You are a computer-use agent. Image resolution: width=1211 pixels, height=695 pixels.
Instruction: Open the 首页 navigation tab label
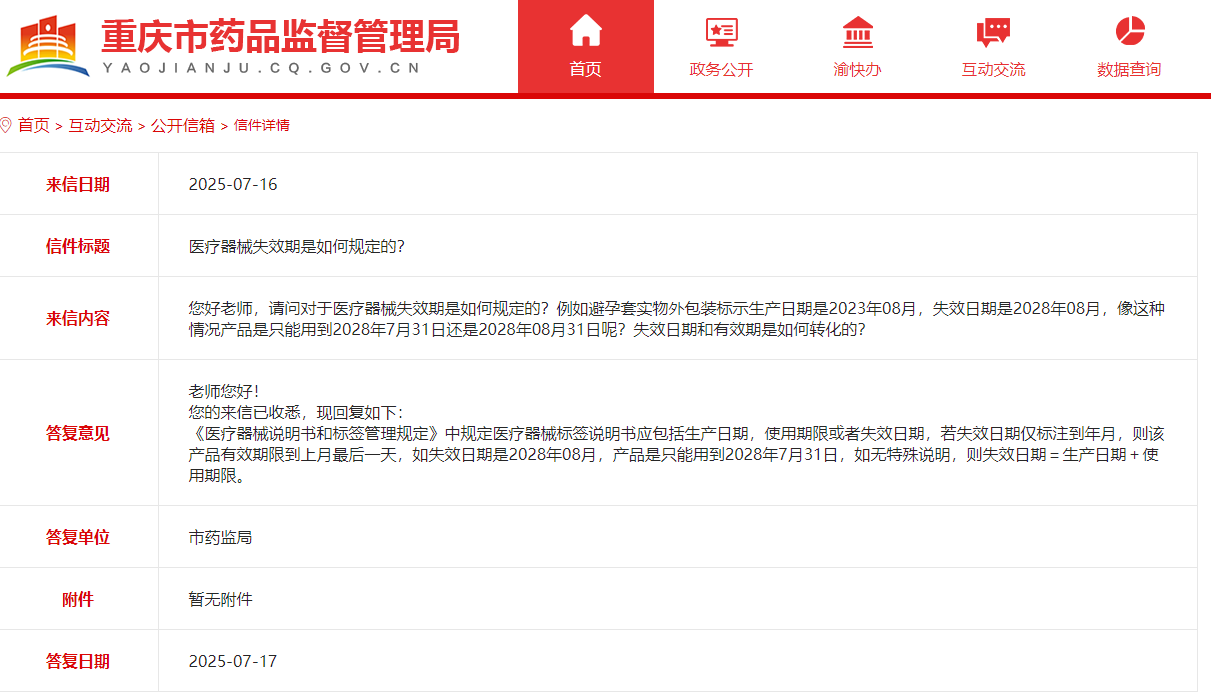coord(586,69)
